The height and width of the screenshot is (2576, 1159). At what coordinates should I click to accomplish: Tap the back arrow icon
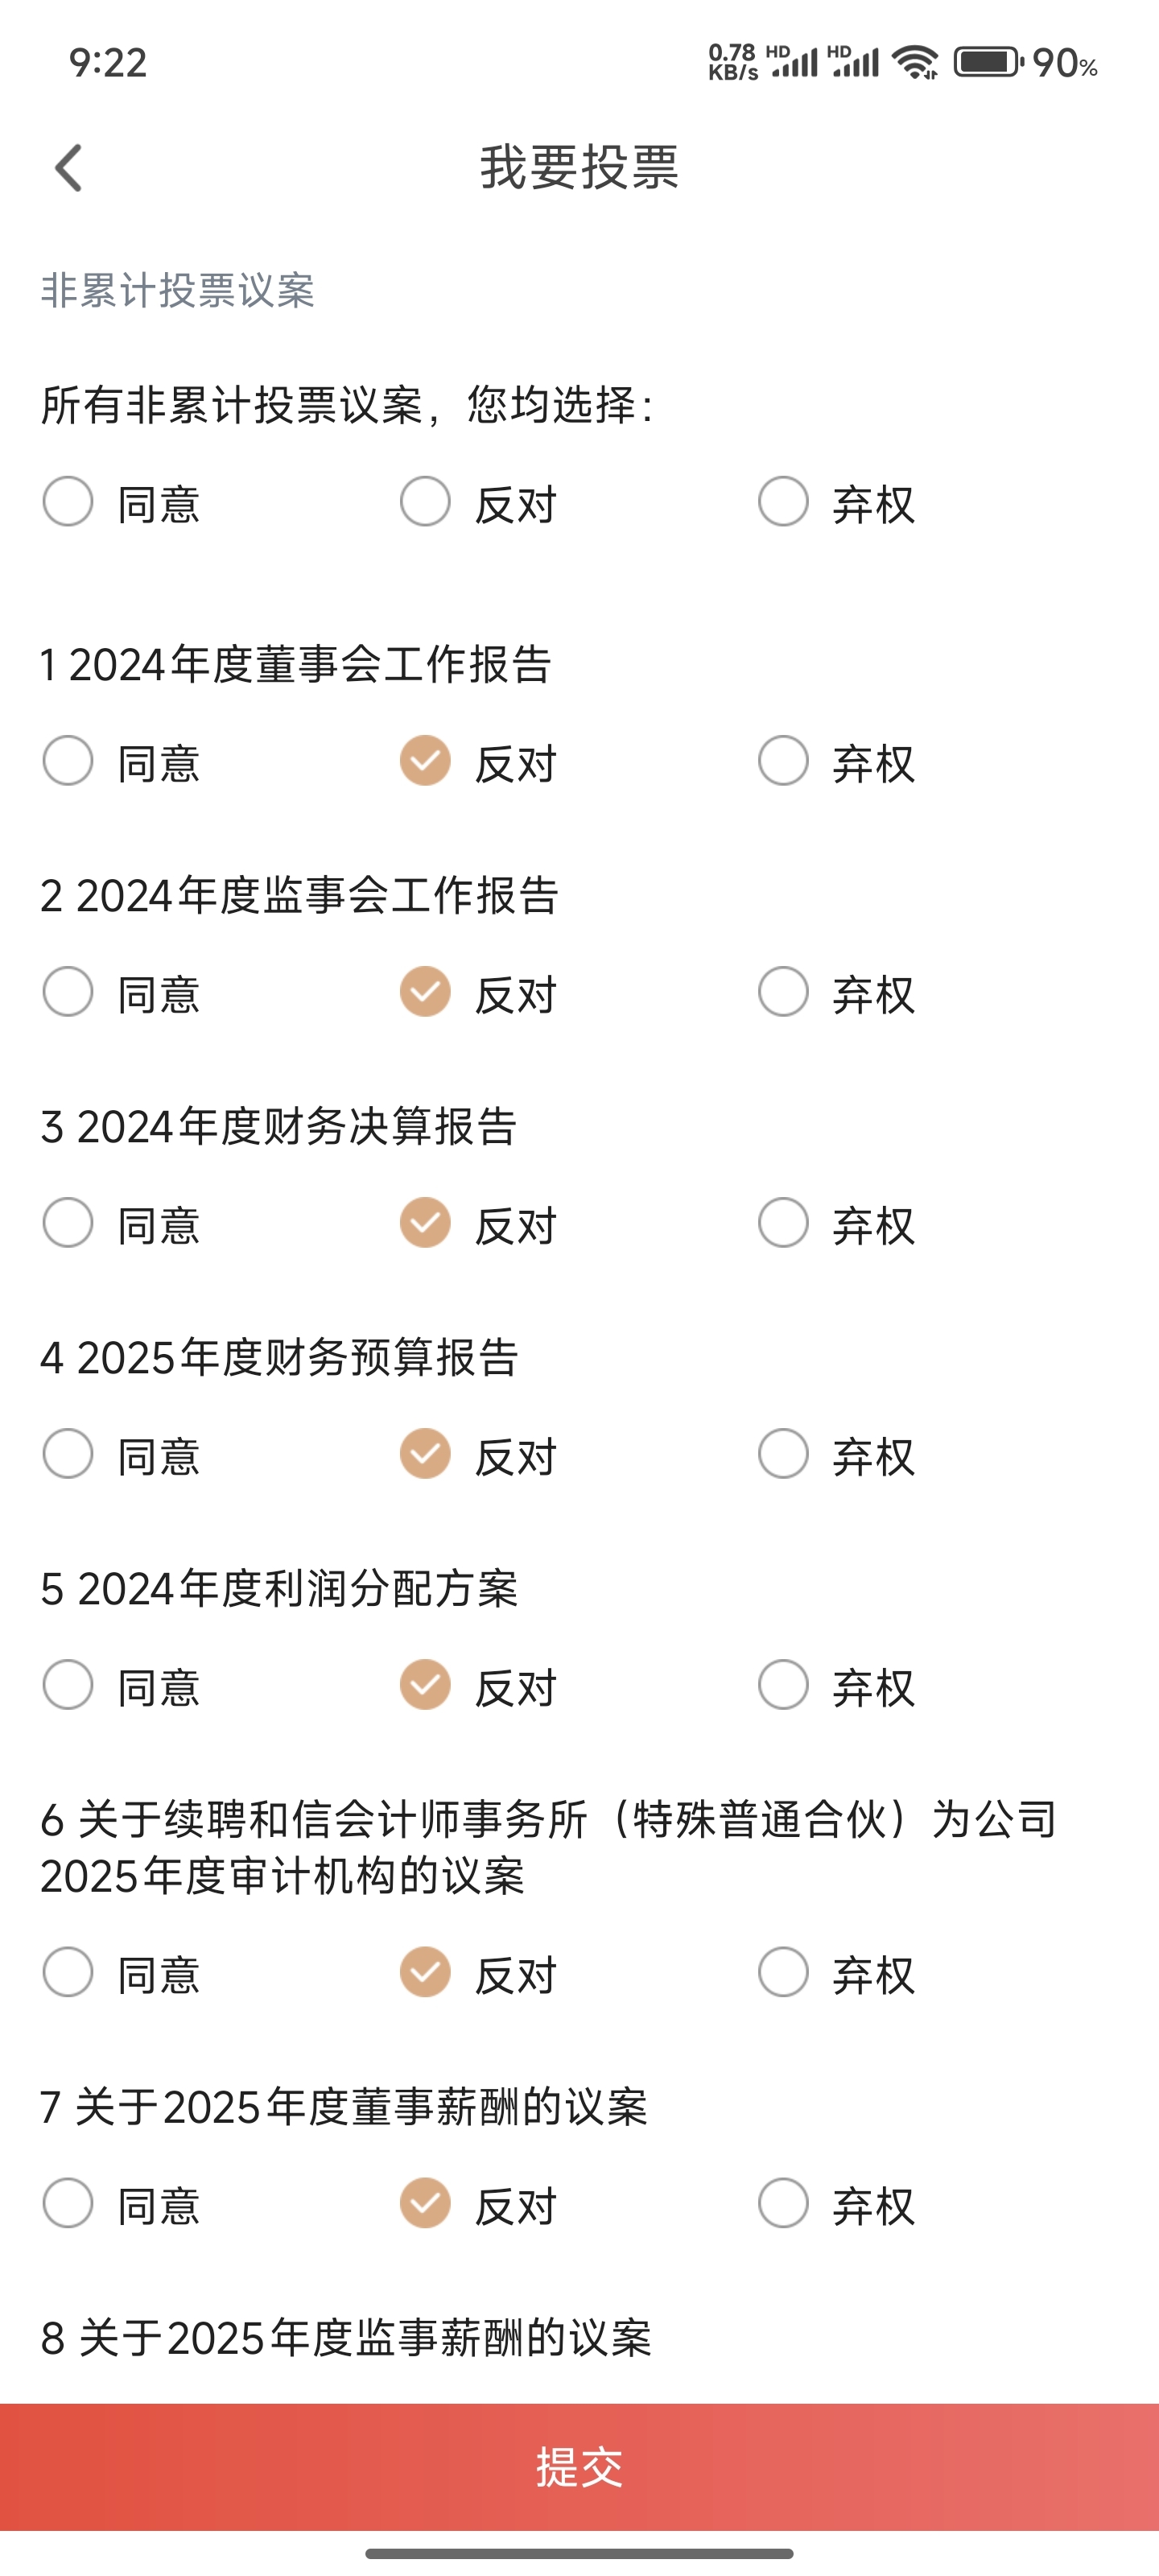pyautogui.click(x=68, y=167)
